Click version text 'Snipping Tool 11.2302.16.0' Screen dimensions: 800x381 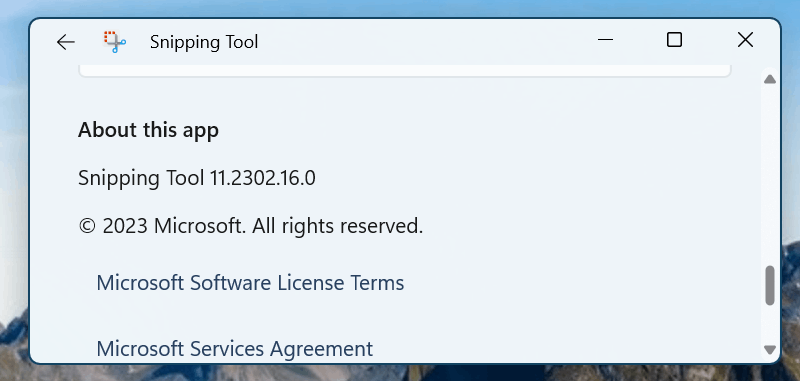tap(197, 178)
